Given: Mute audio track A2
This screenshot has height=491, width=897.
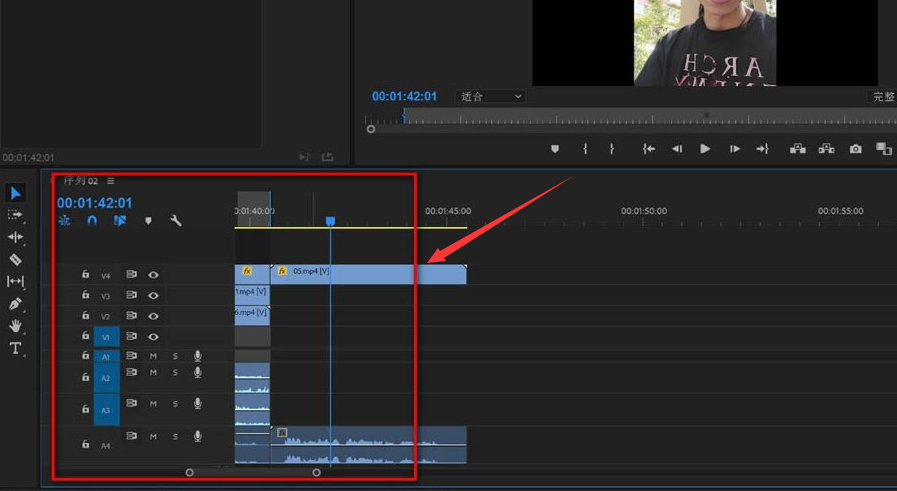Looking at the screenshot, I should click(x=154, y=372).
